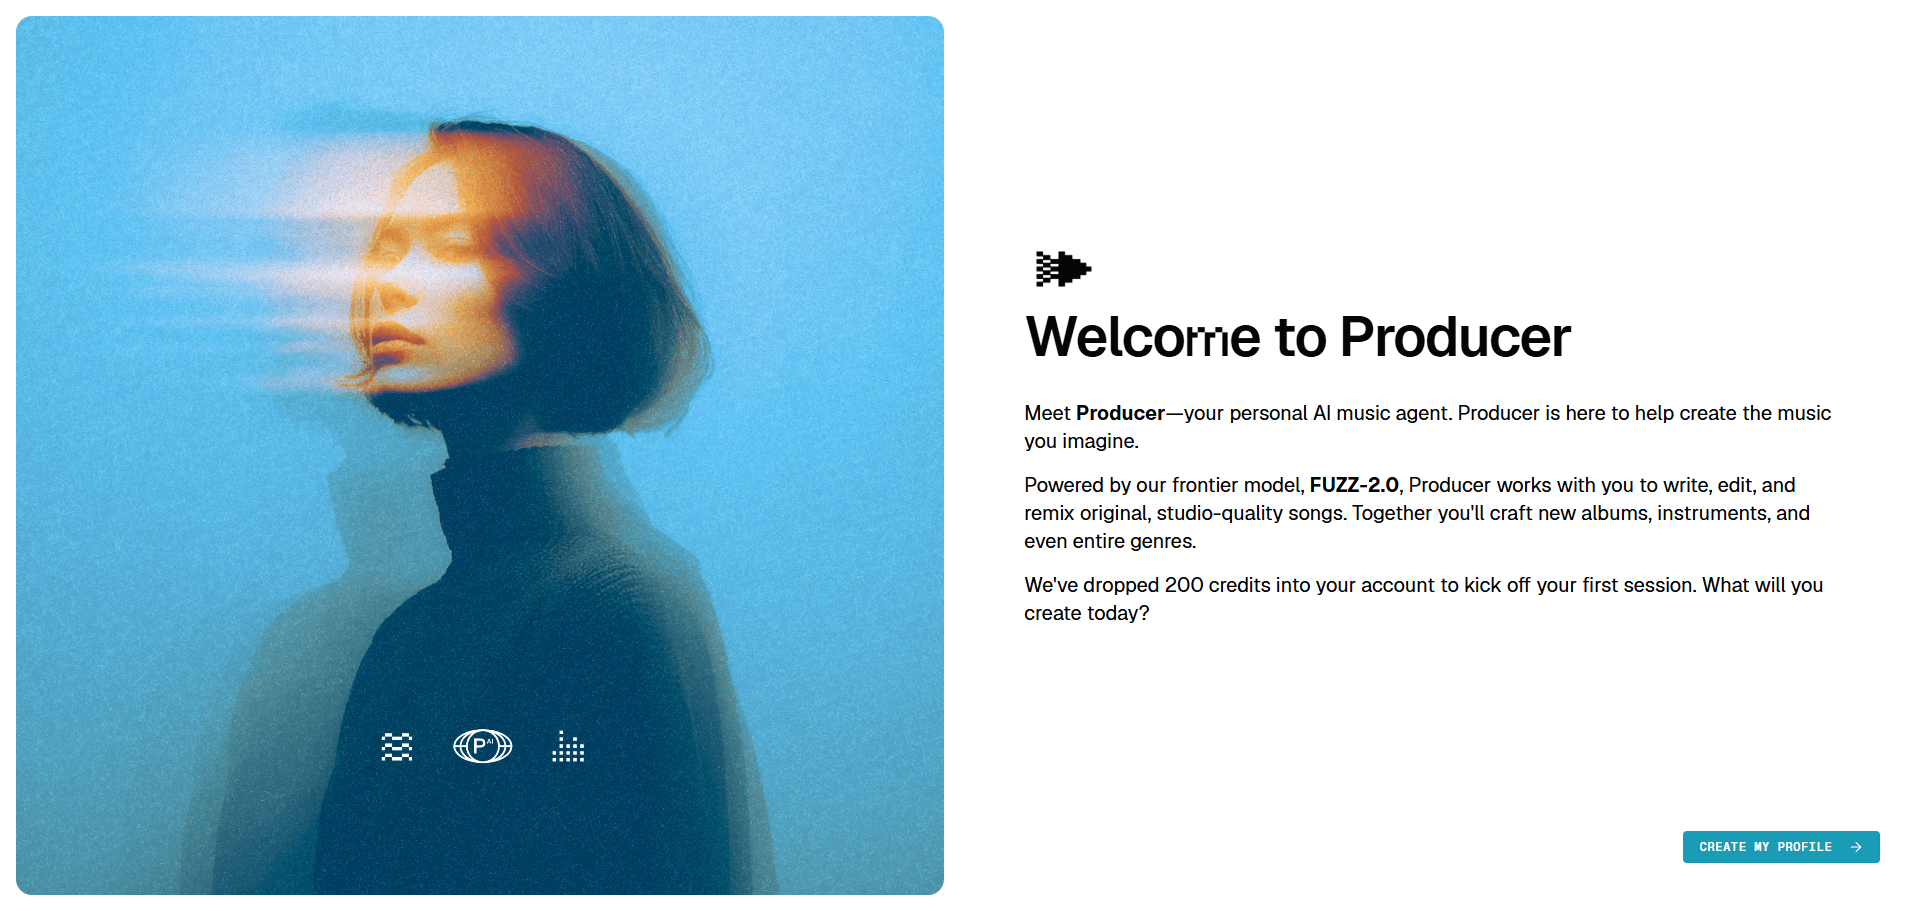This screenshot has width=1920, height=911.
Task: Click the arrow icon inside Create My Profile
Action: pyautogui.click(x=1856, y=847)
